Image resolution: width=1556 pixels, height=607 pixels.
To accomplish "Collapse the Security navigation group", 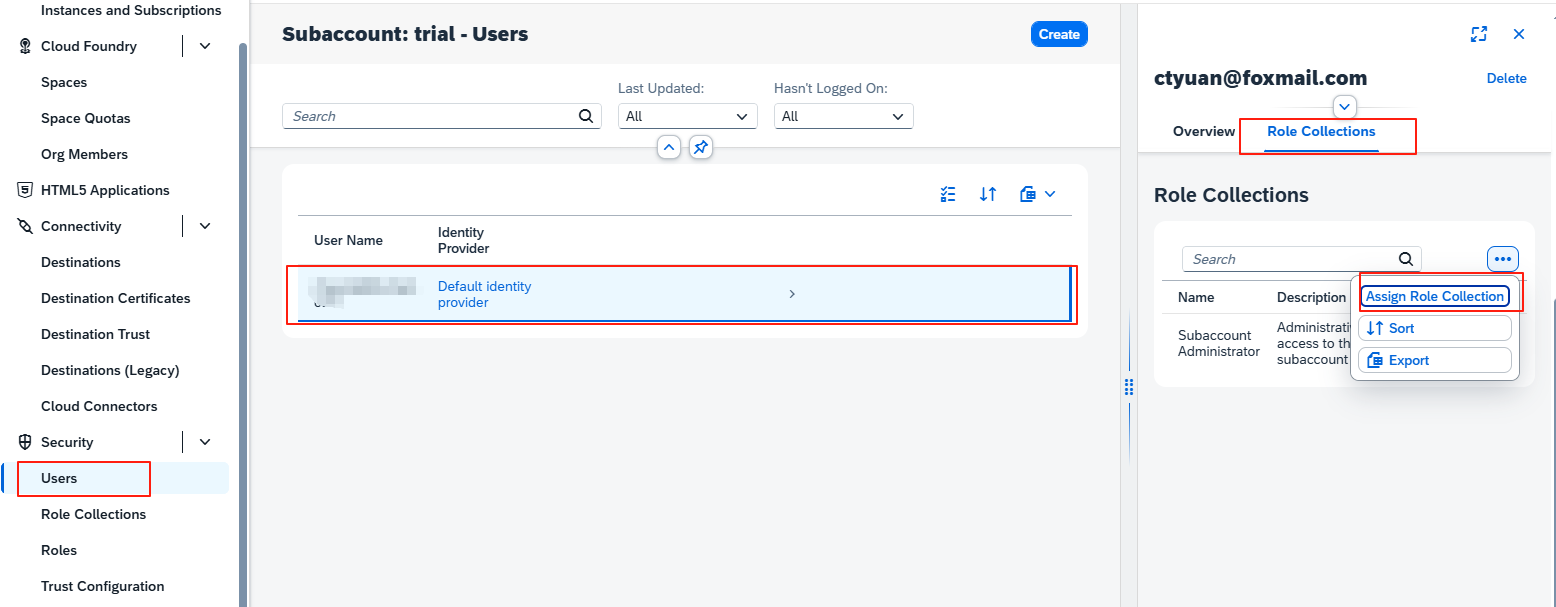I will (205, 442).
